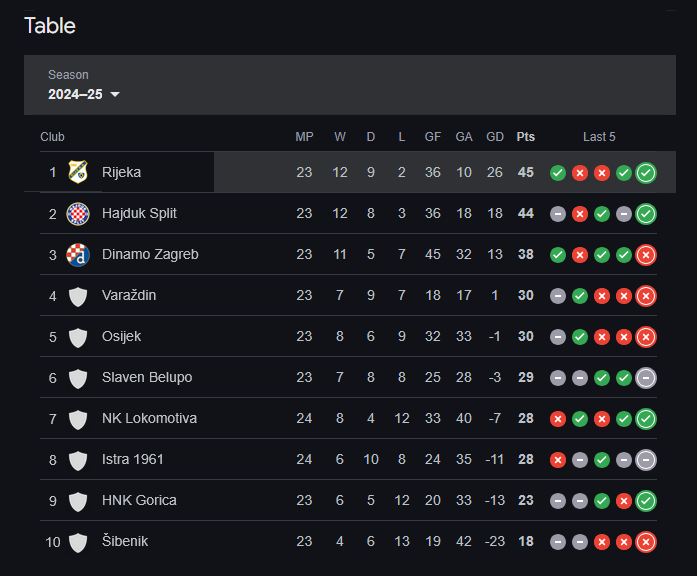Click the Dinamo Zagreb club crest
697x576 pixels.
[78, 254]
